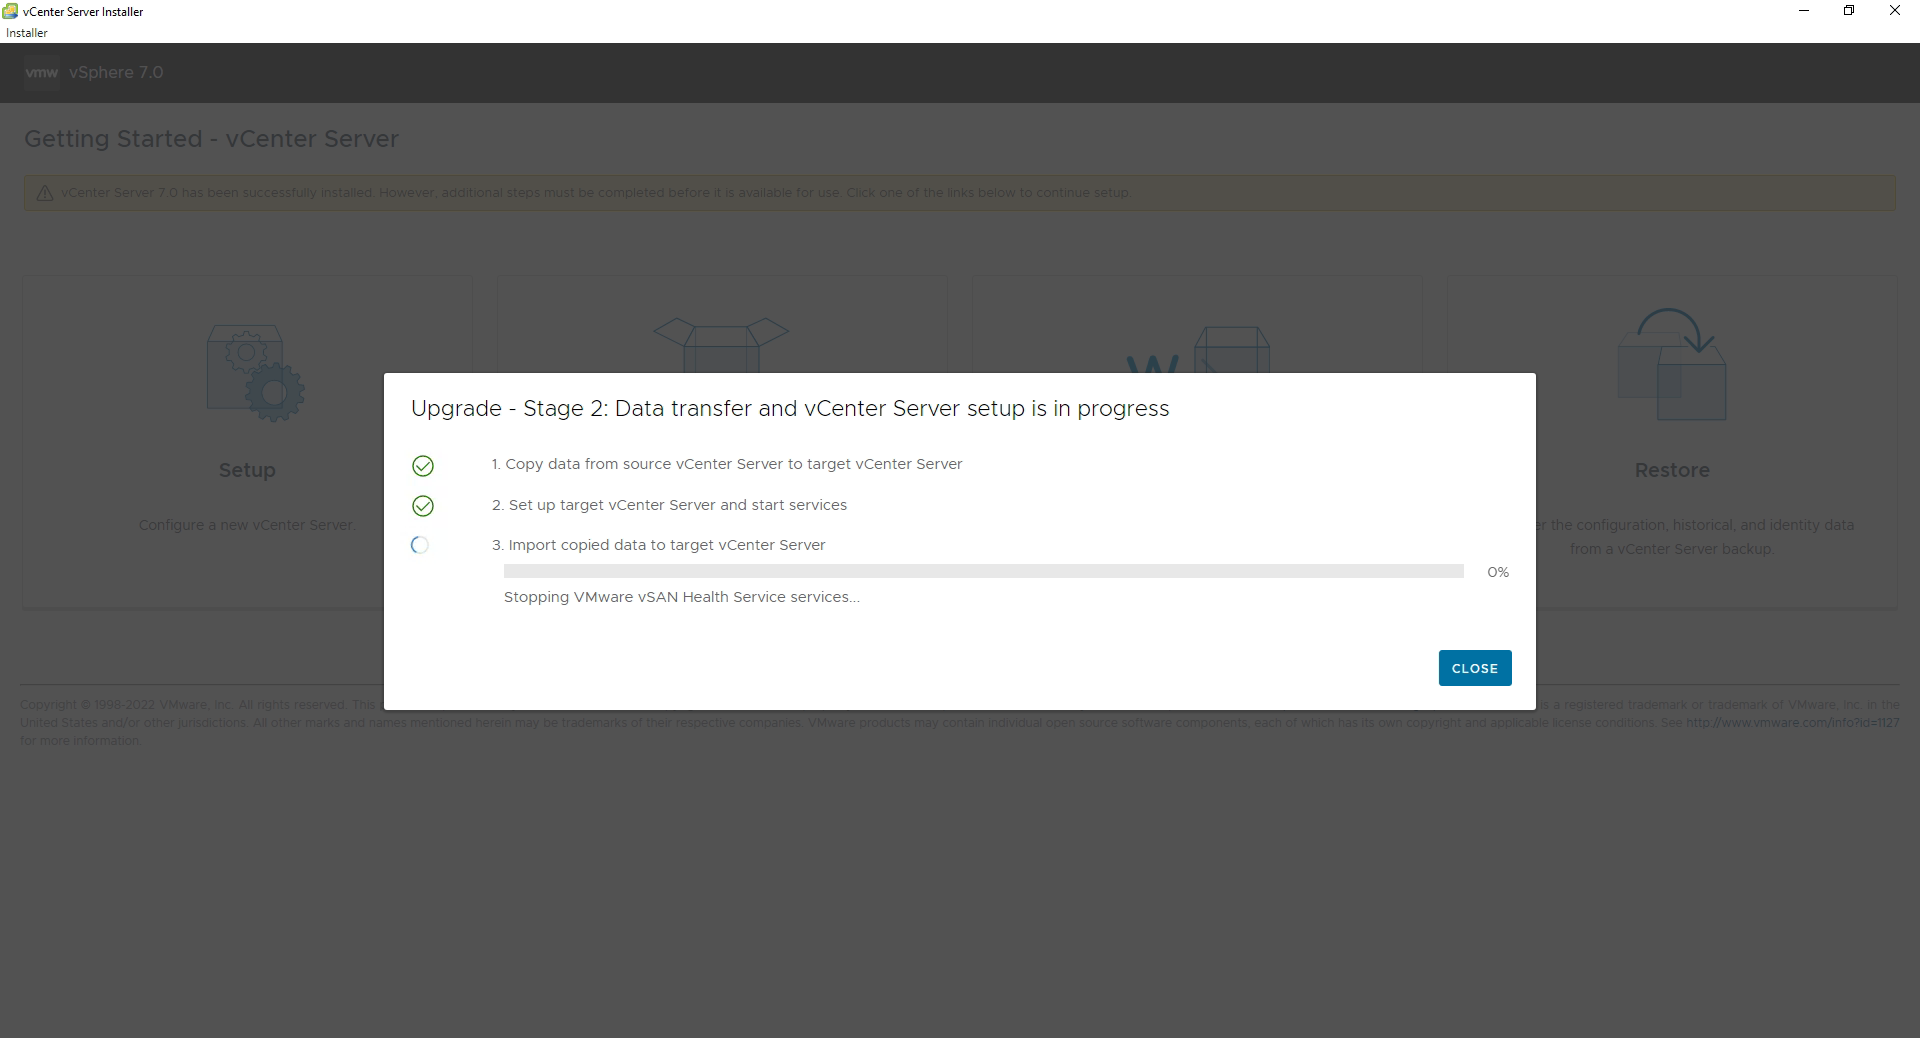This screenshot has width=1920, height=1038.
Task: Open the vmware.com info link
Action: click(x=1793, y=723)
